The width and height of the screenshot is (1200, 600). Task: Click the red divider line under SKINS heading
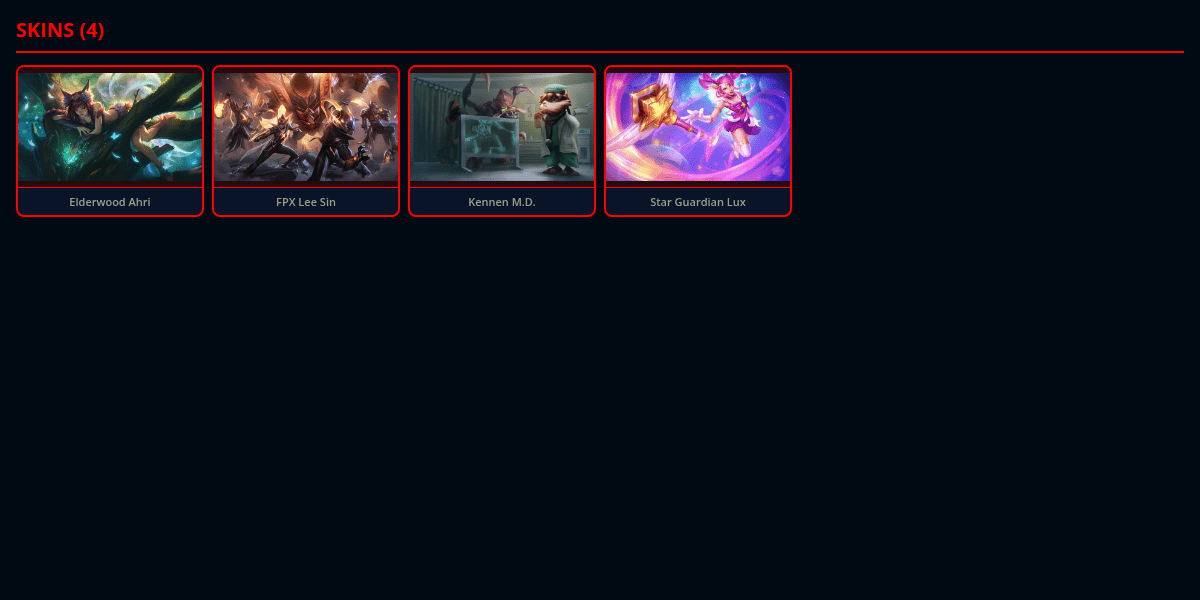pyautogui.click(x=600, y=51)
